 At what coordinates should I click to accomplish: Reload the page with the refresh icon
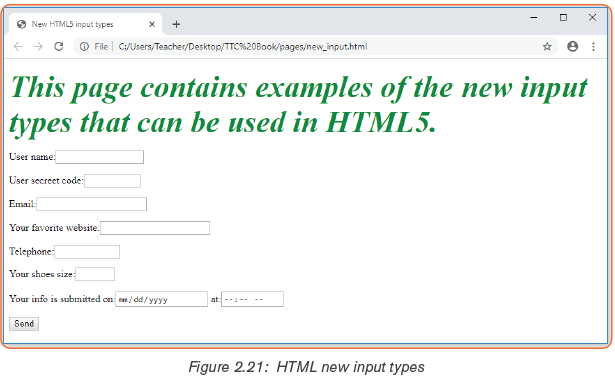(x=59, y=47)
